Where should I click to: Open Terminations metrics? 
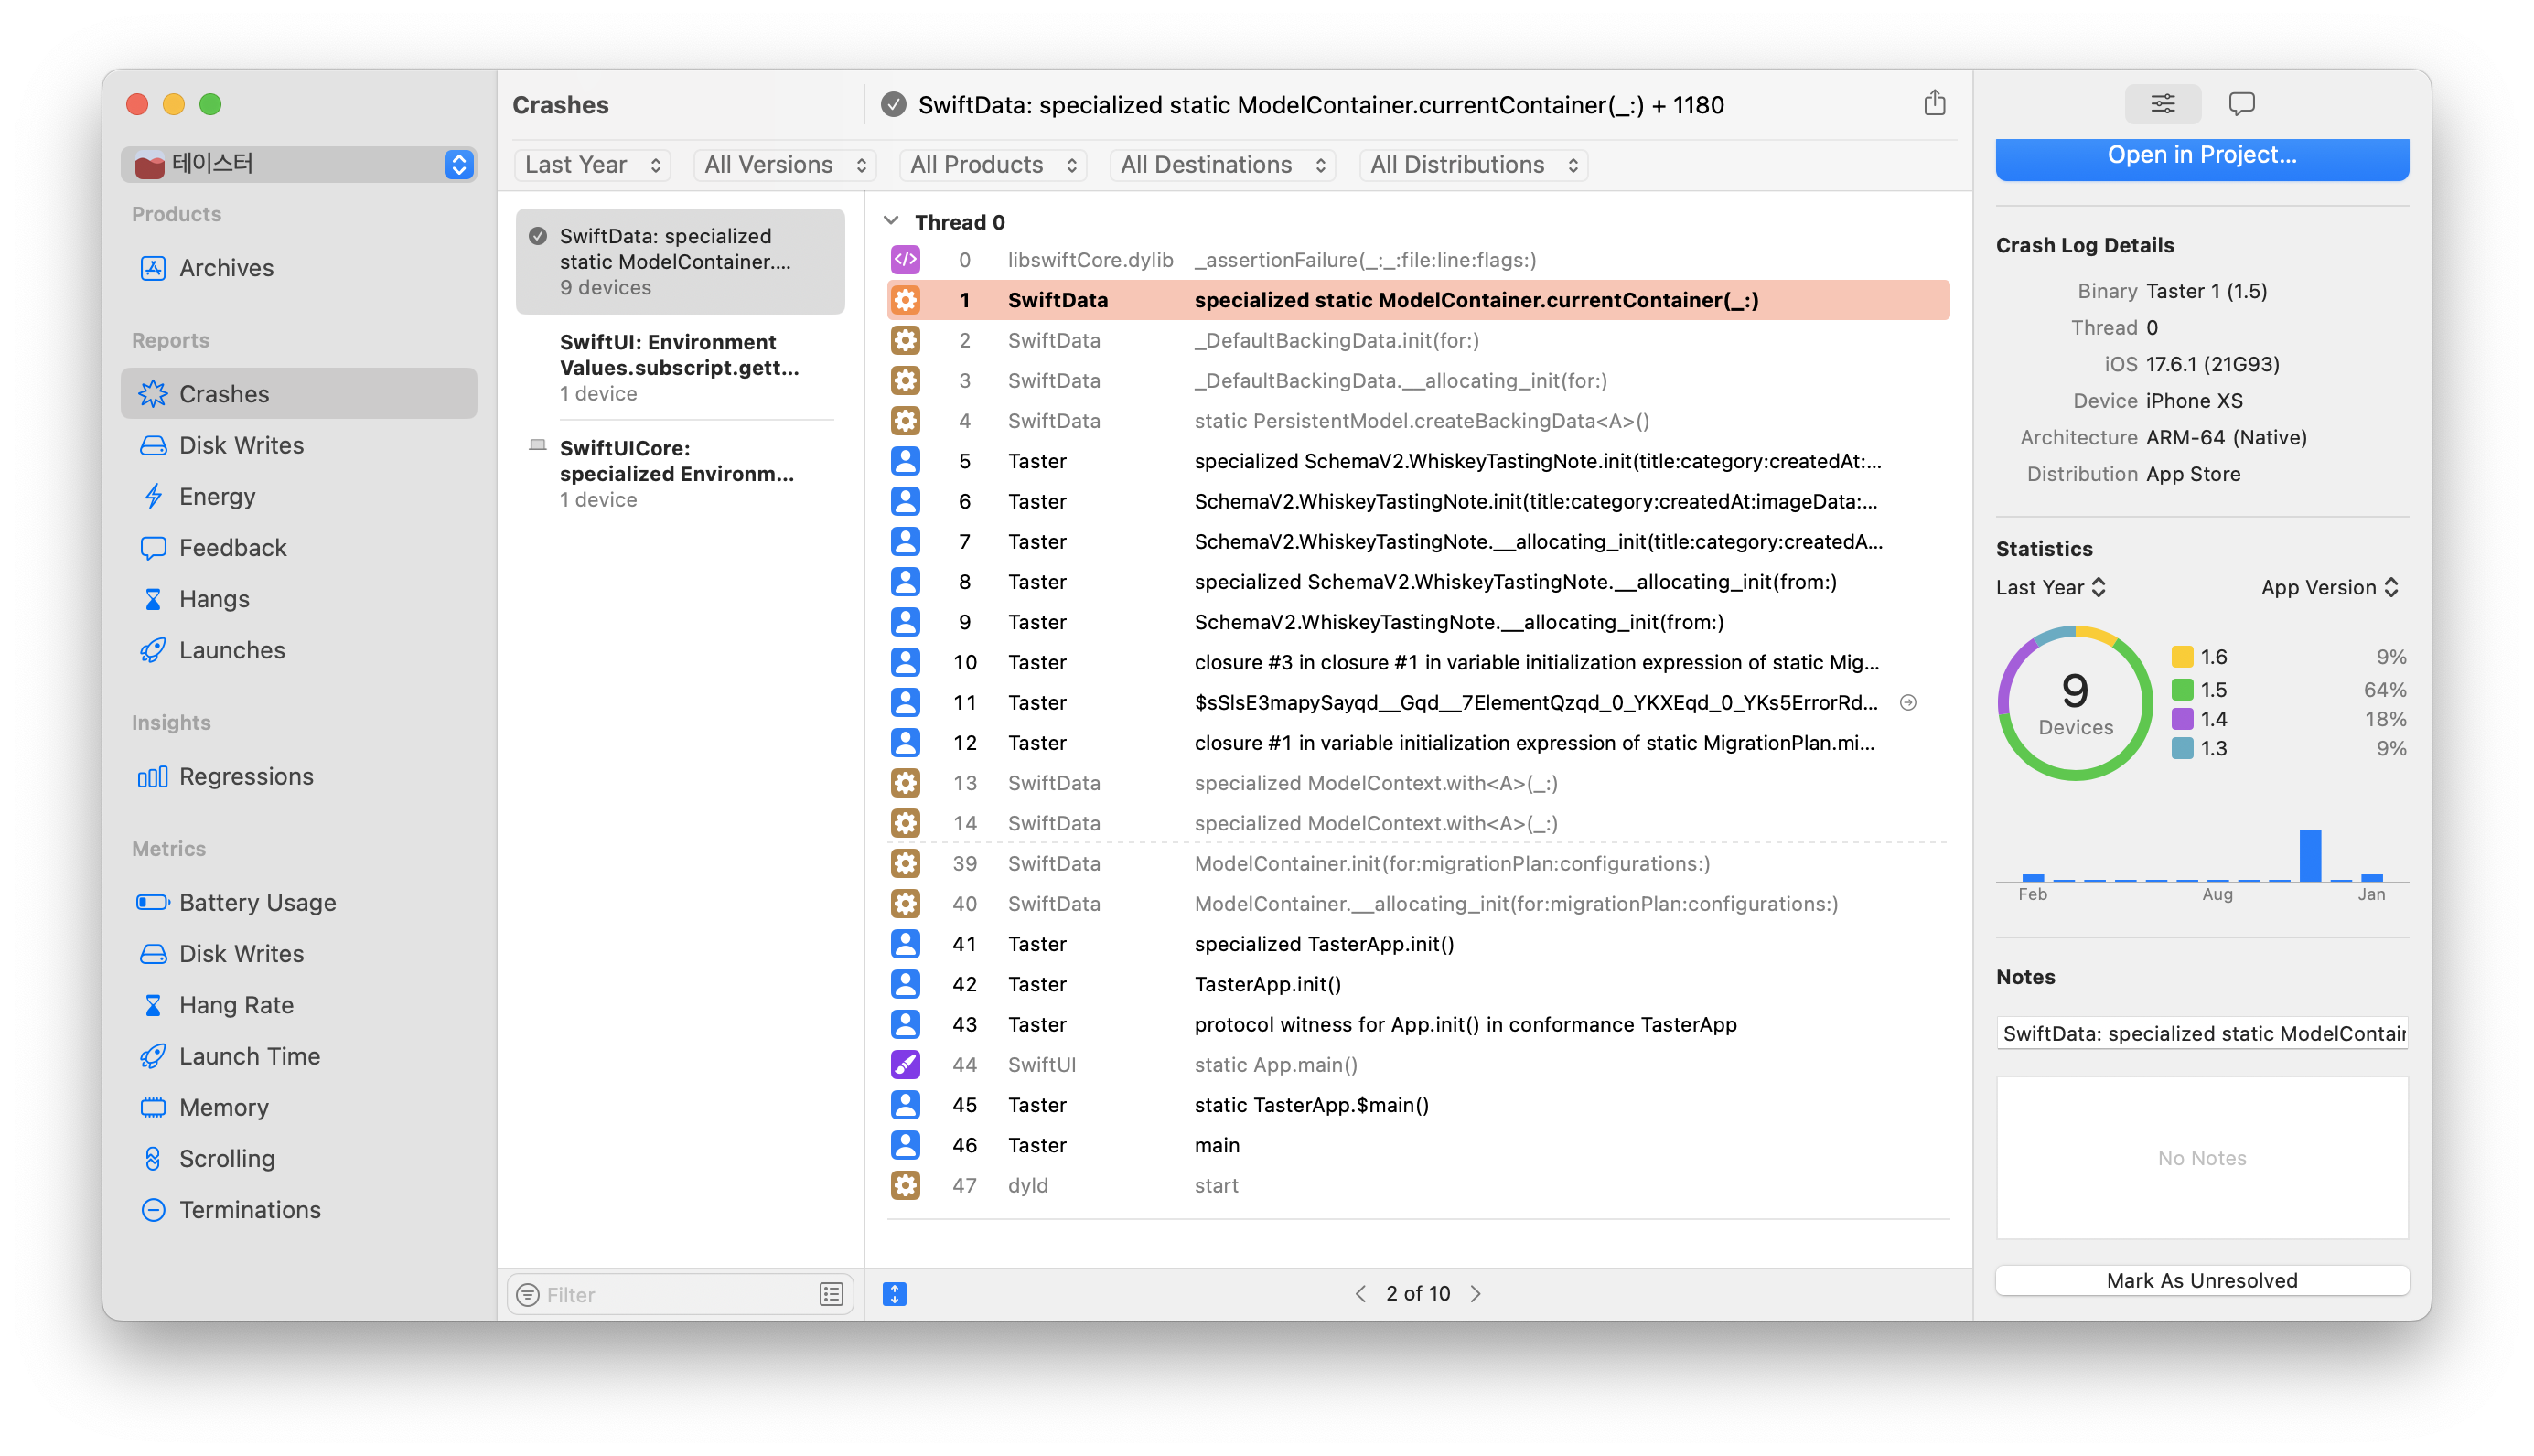pyautogui.click(x=298, y=1209)
